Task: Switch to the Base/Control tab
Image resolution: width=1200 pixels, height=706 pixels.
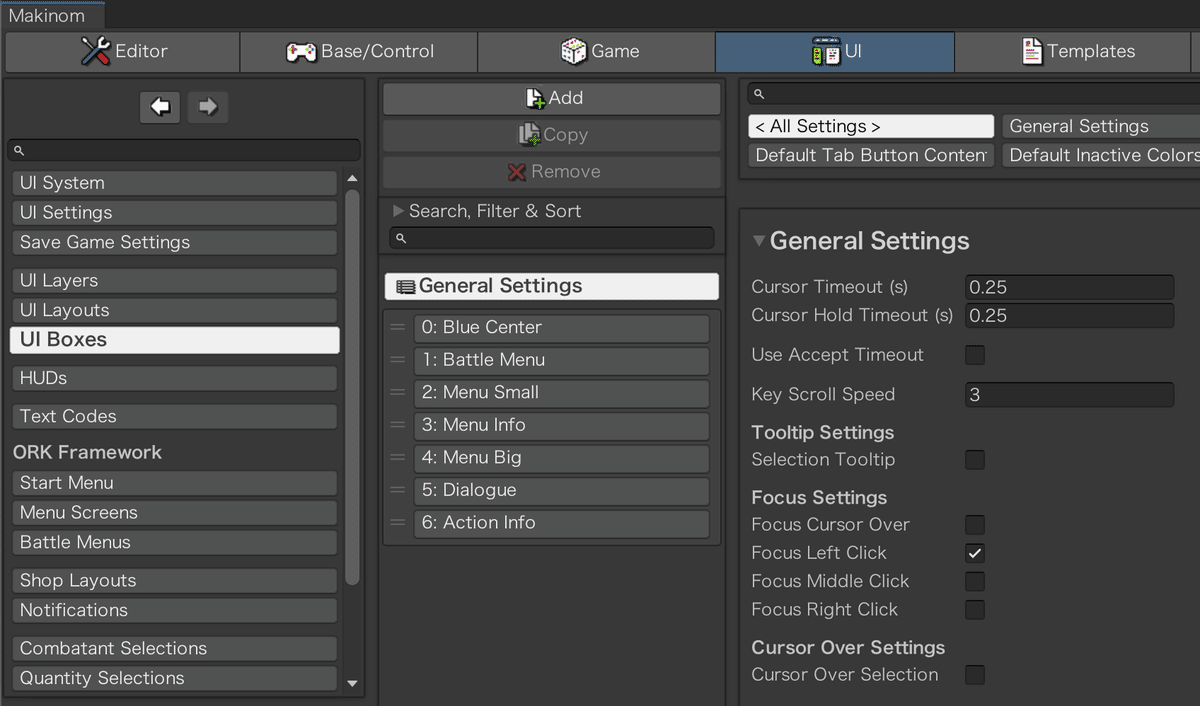Action: tap(359, 52)
